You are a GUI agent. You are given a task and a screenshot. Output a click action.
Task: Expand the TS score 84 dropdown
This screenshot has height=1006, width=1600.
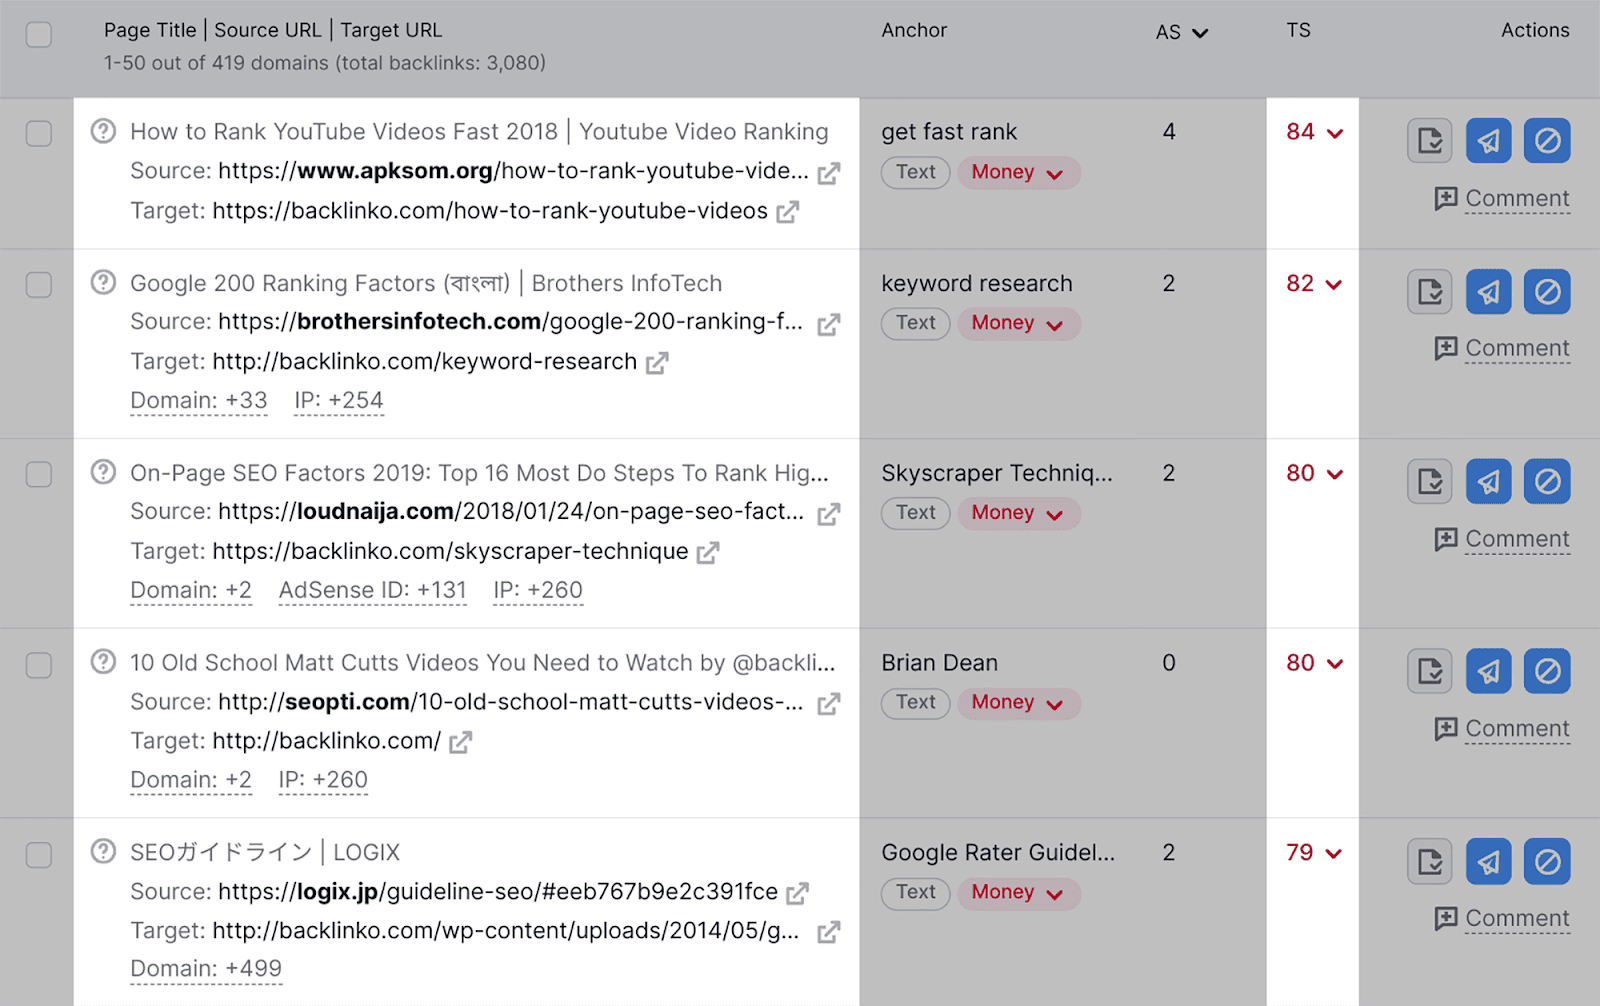point(1313,131)
